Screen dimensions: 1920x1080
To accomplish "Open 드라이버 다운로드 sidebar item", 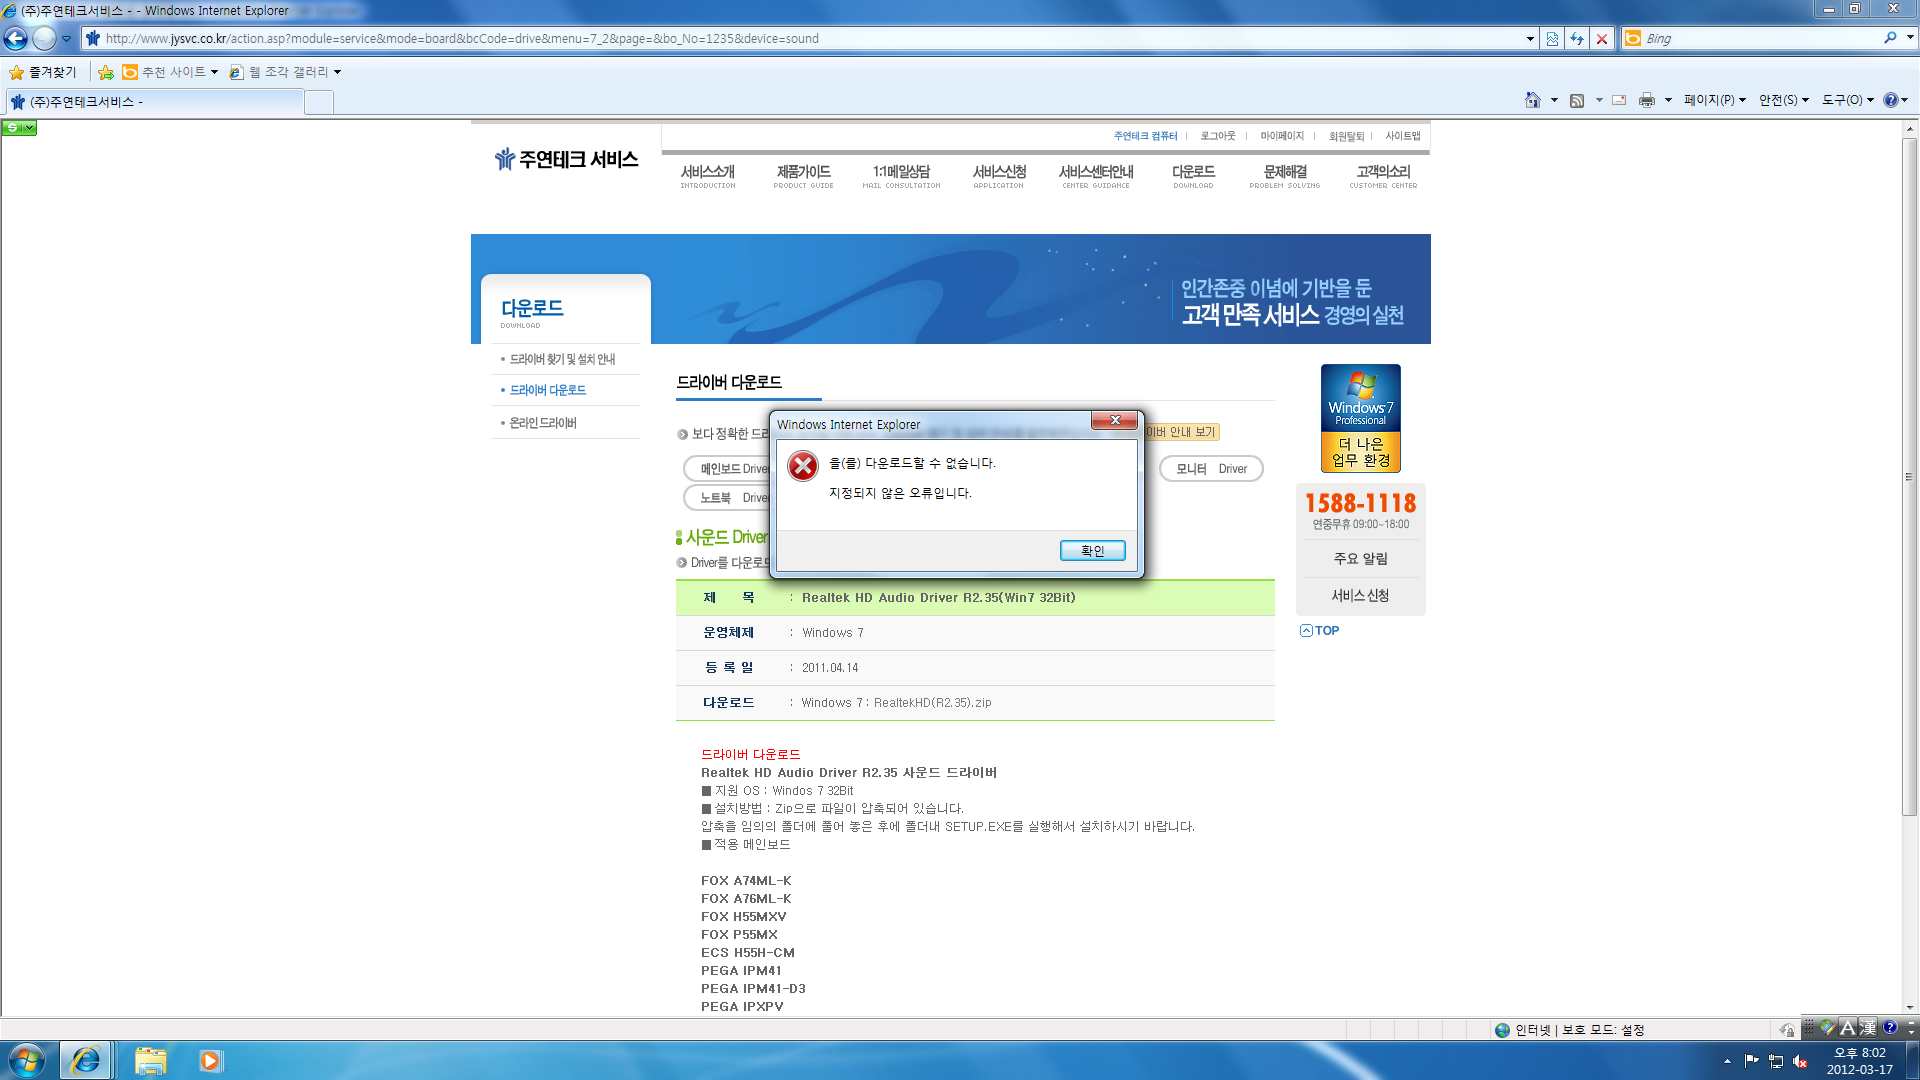I will click(548, 390).
